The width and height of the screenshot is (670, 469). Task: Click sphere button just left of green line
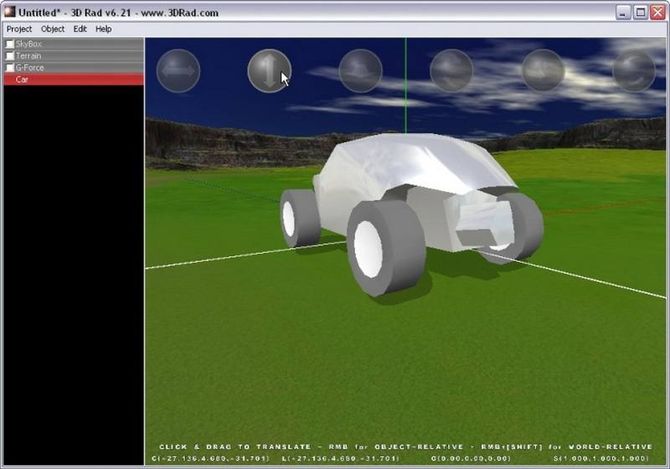360,71
